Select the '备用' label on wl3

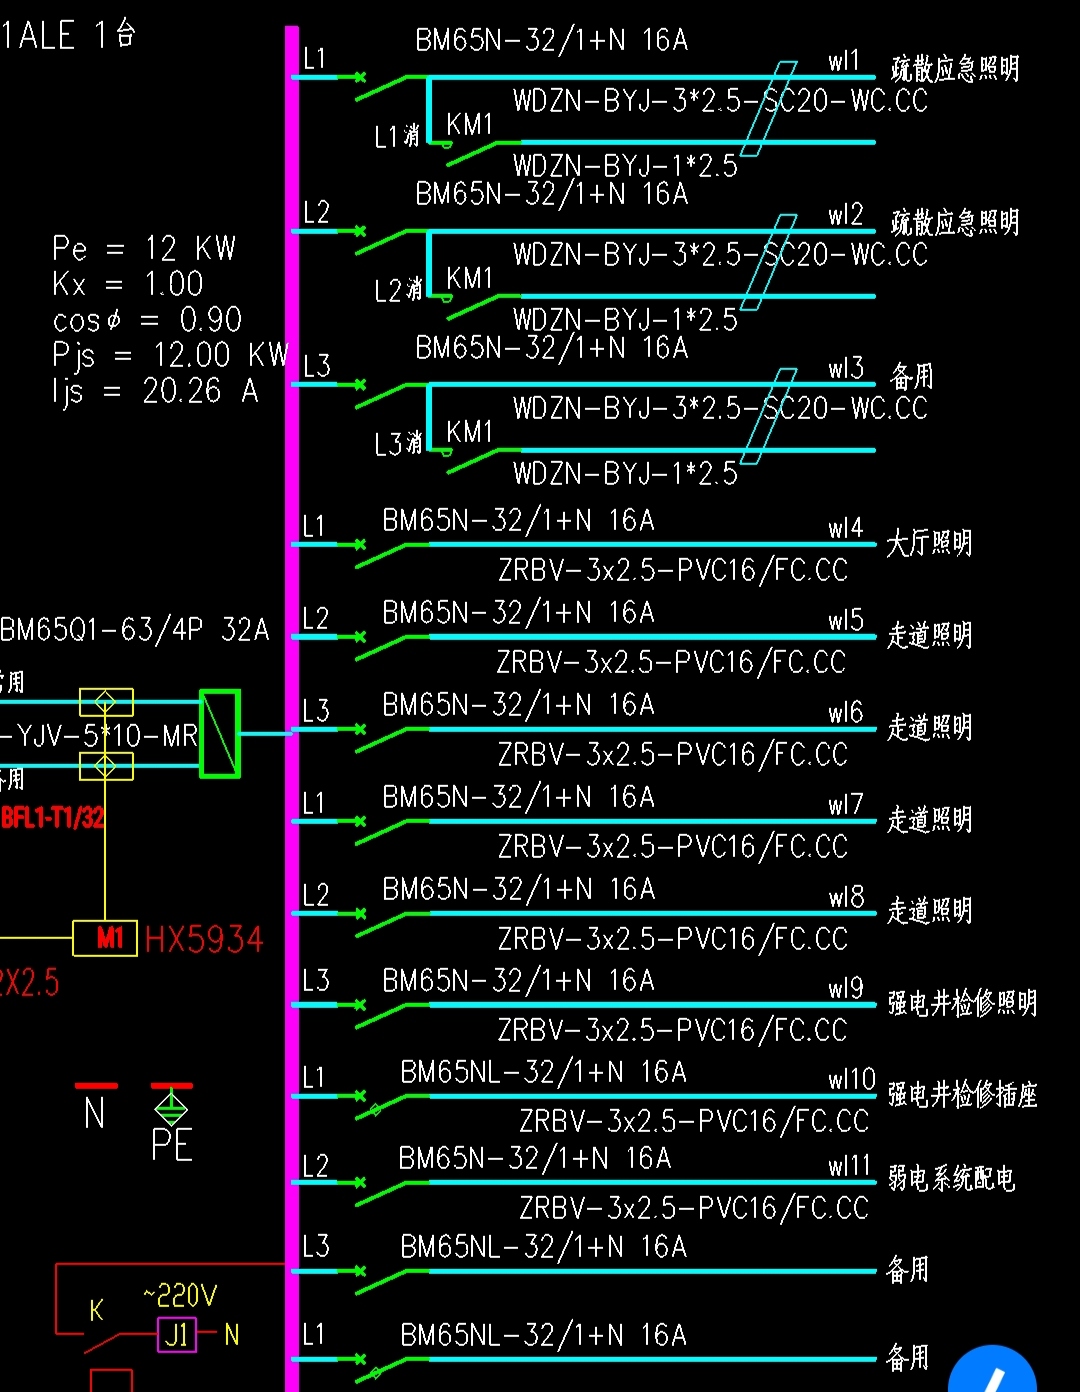coord(911,376)
